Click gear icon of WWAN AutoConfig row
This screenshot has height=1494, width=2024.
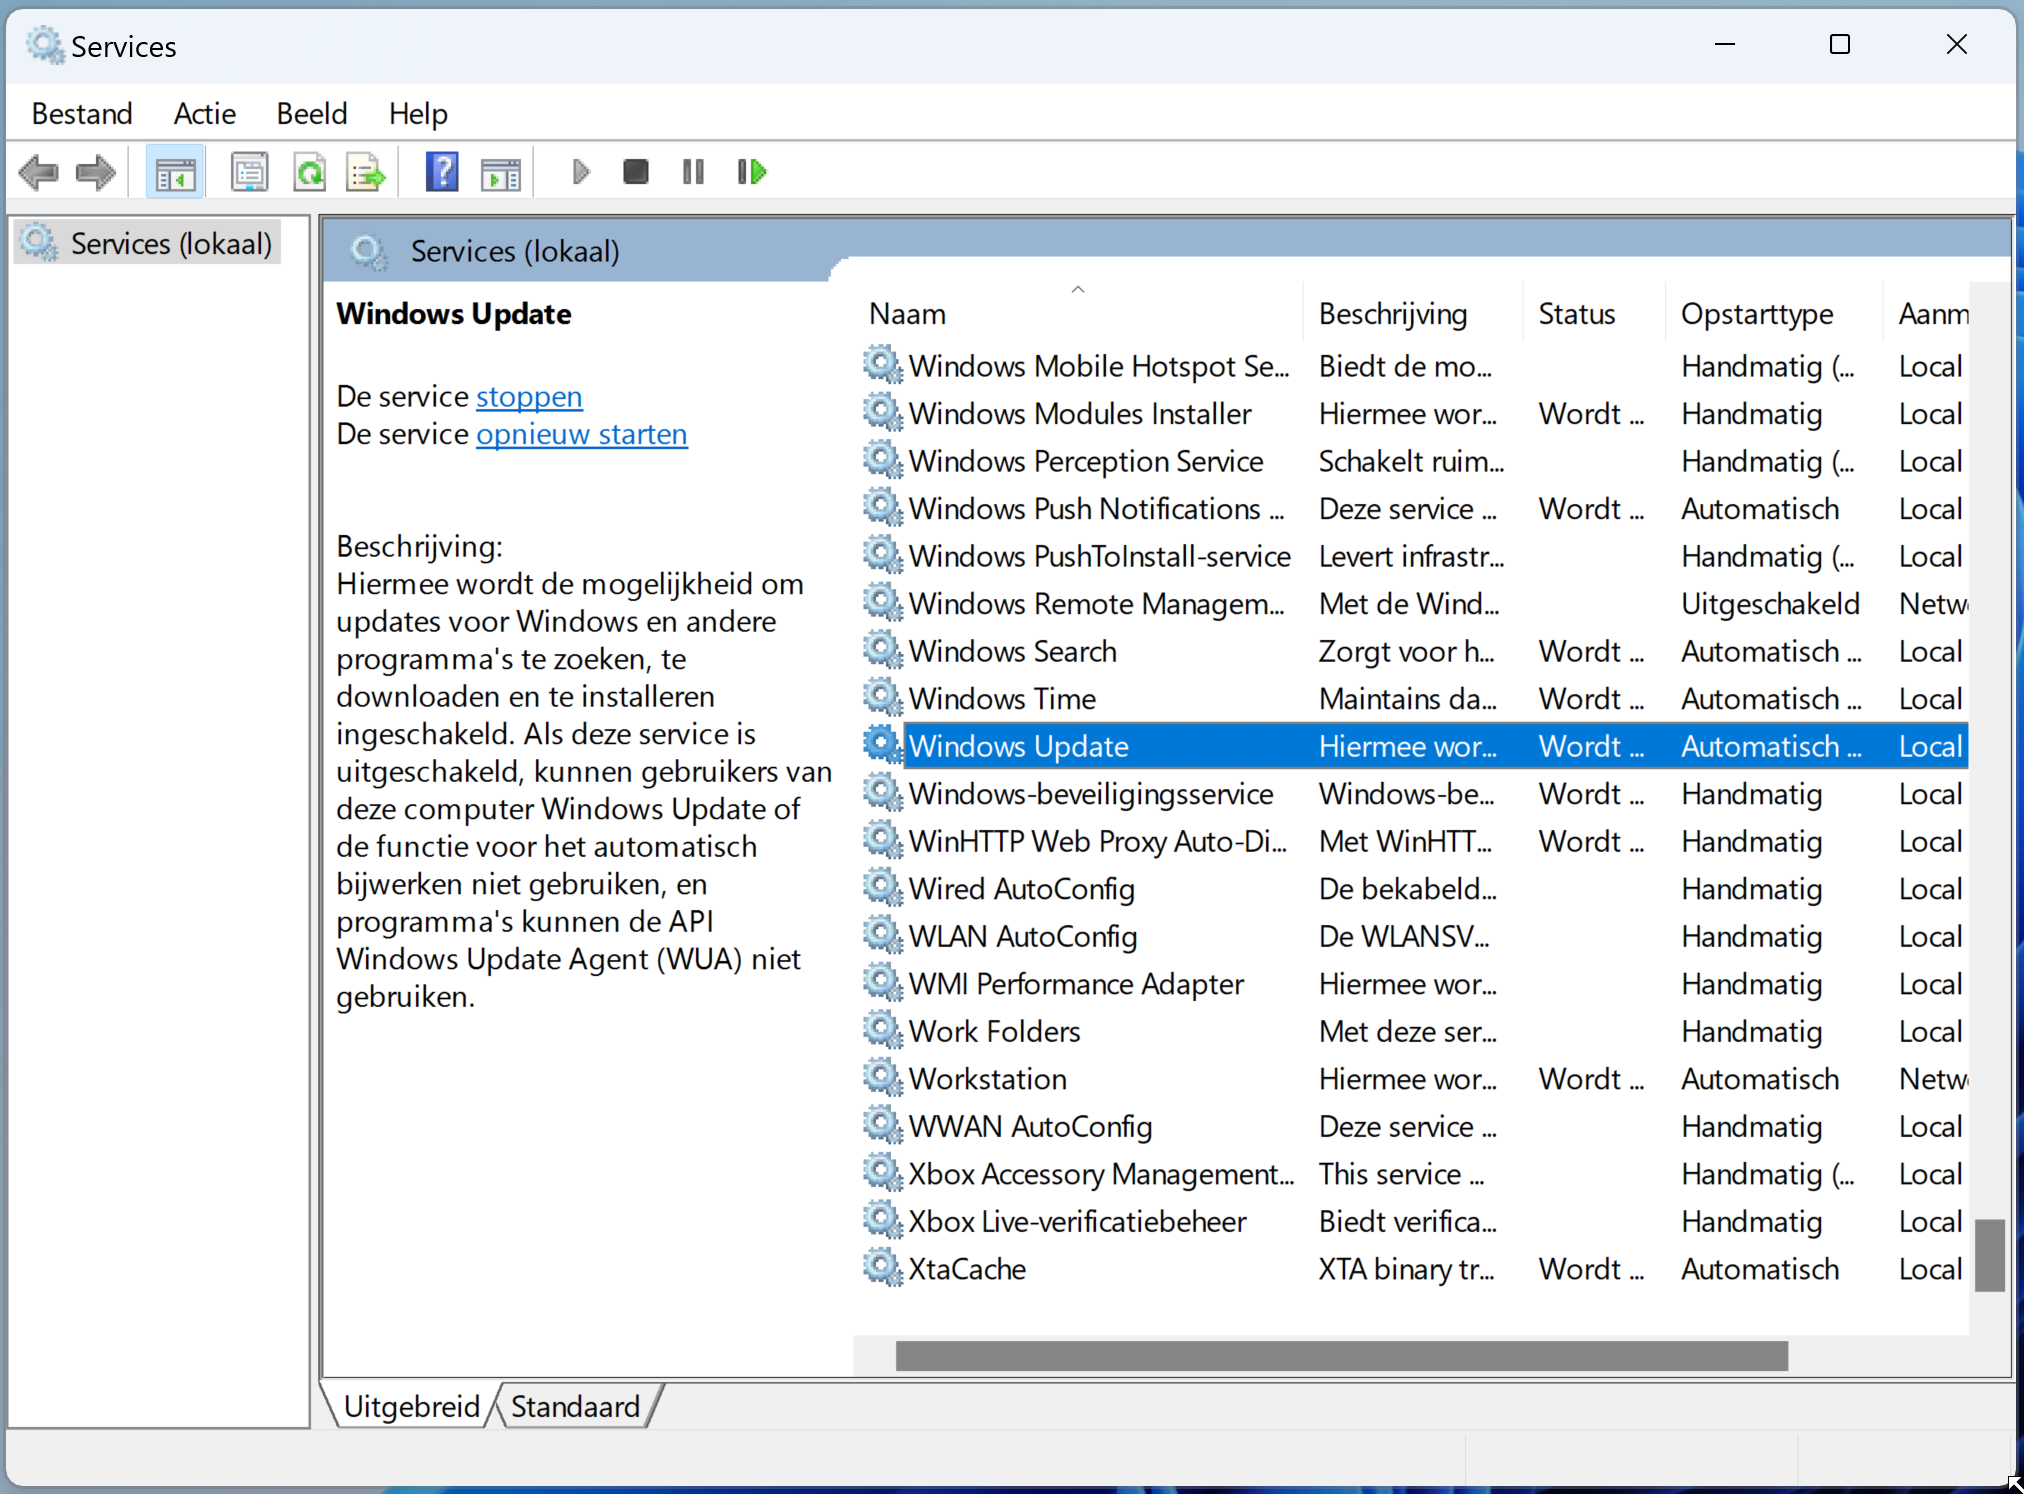pyautogui.click(x=883, y=1125)
